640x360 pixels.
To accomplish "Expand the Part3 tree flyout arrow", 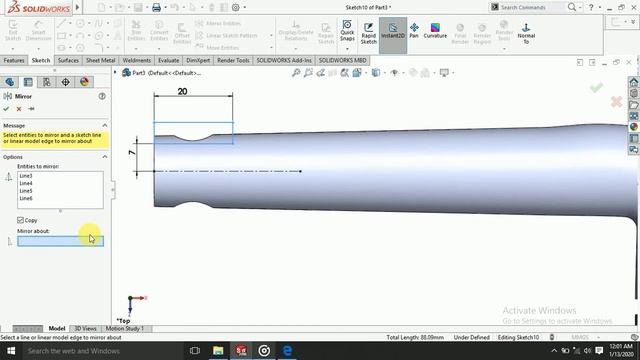I will pos(115,73).
